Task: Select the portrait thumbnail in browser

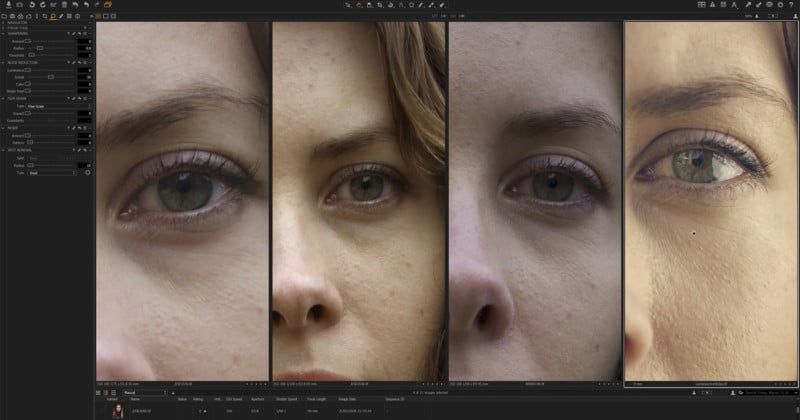Action: (x=118, y=410)
